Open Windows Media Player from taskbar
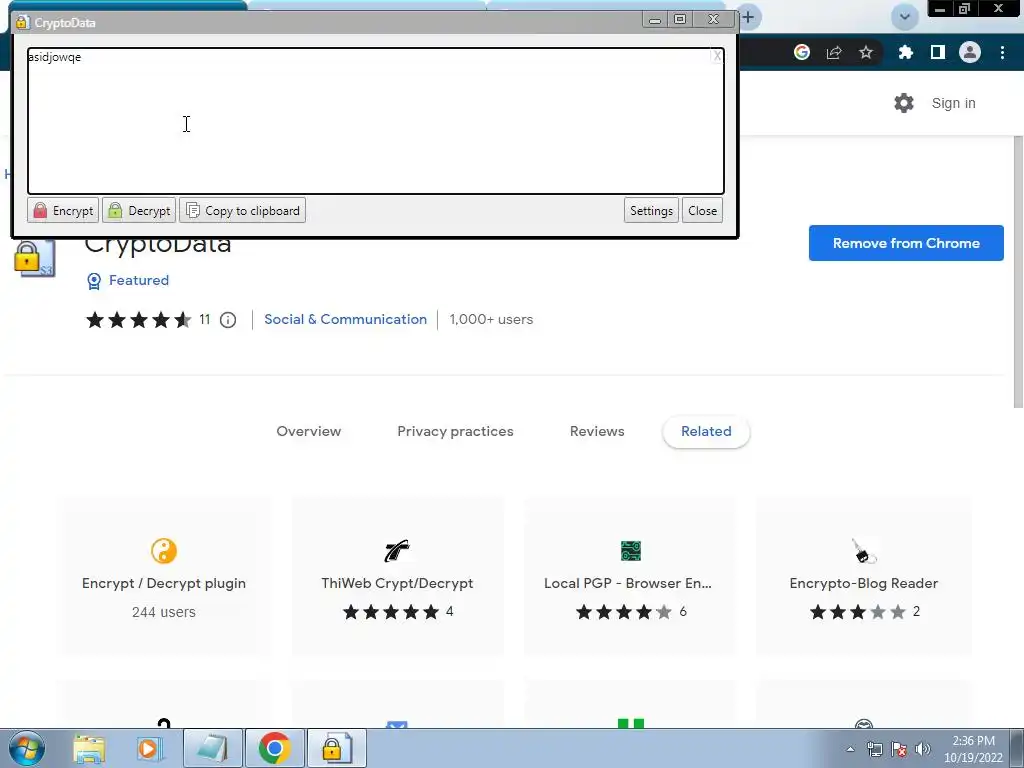1024x768 pixels. click(x=150, y=748)
